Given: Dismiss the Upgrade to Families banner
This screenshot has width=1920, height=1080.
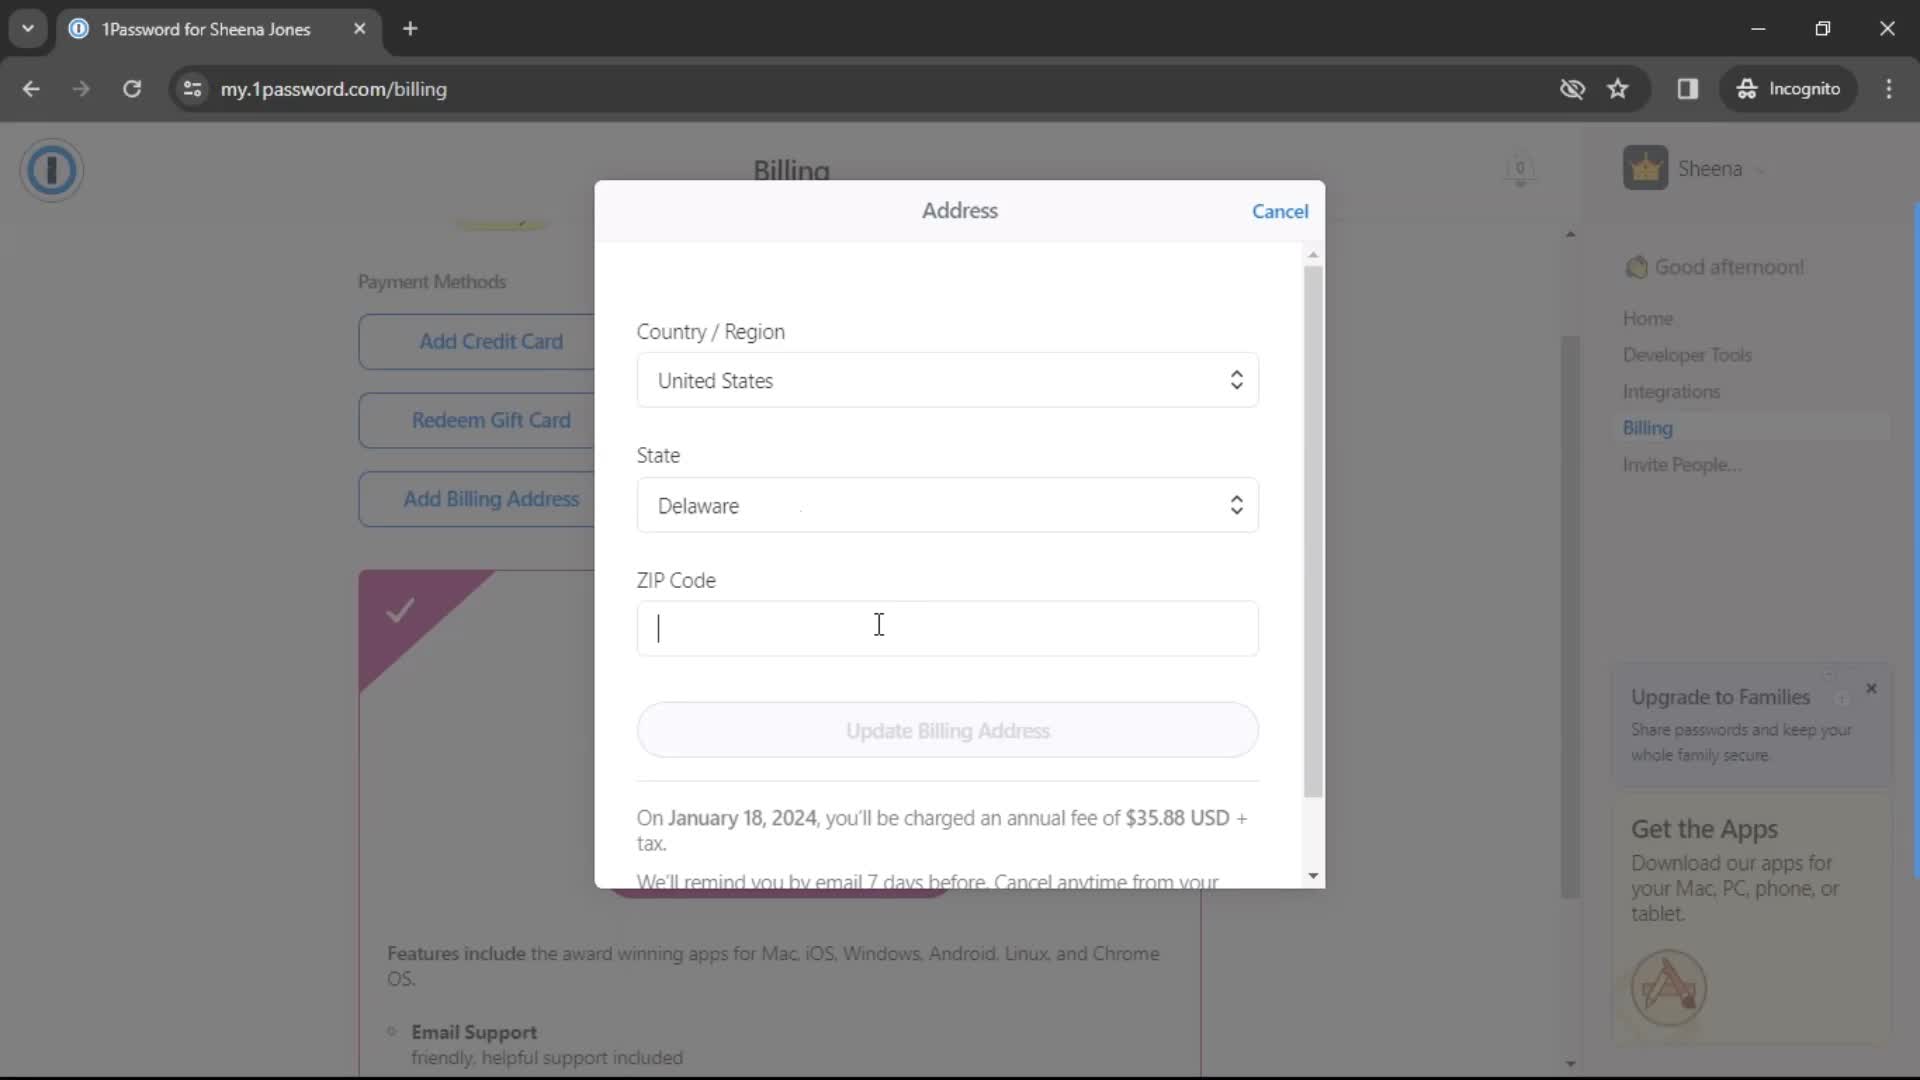Looking at the screenshot, I should tap(1871, 688).
